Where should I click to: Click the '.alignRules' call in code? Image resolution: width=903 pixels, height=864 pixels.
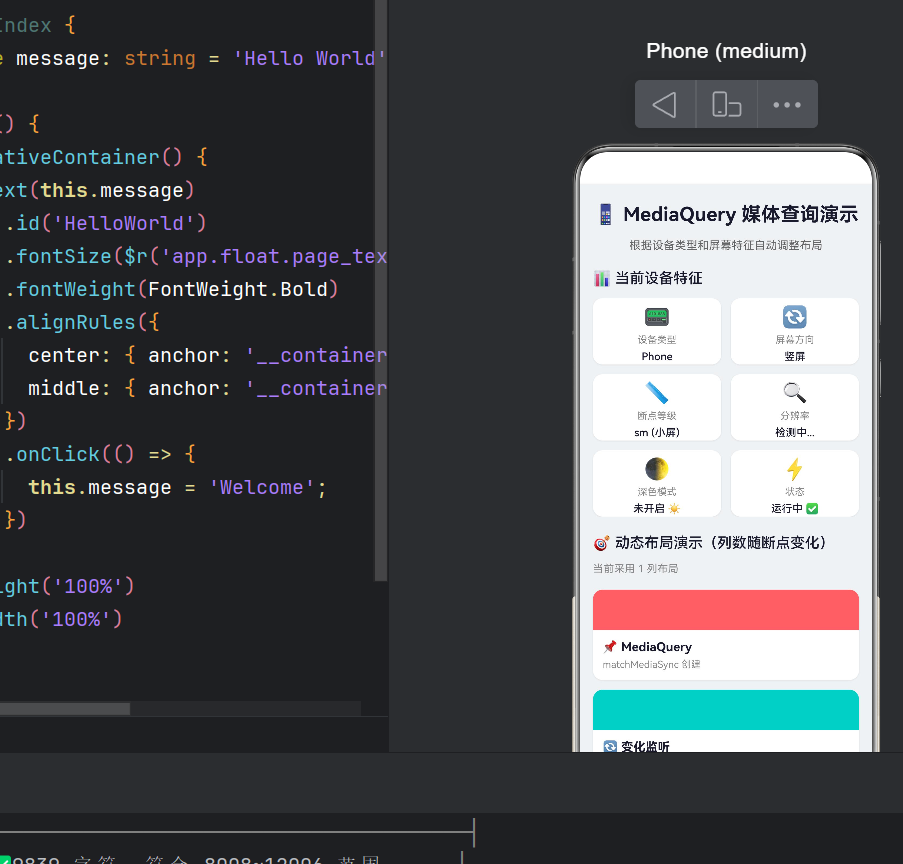70,323
